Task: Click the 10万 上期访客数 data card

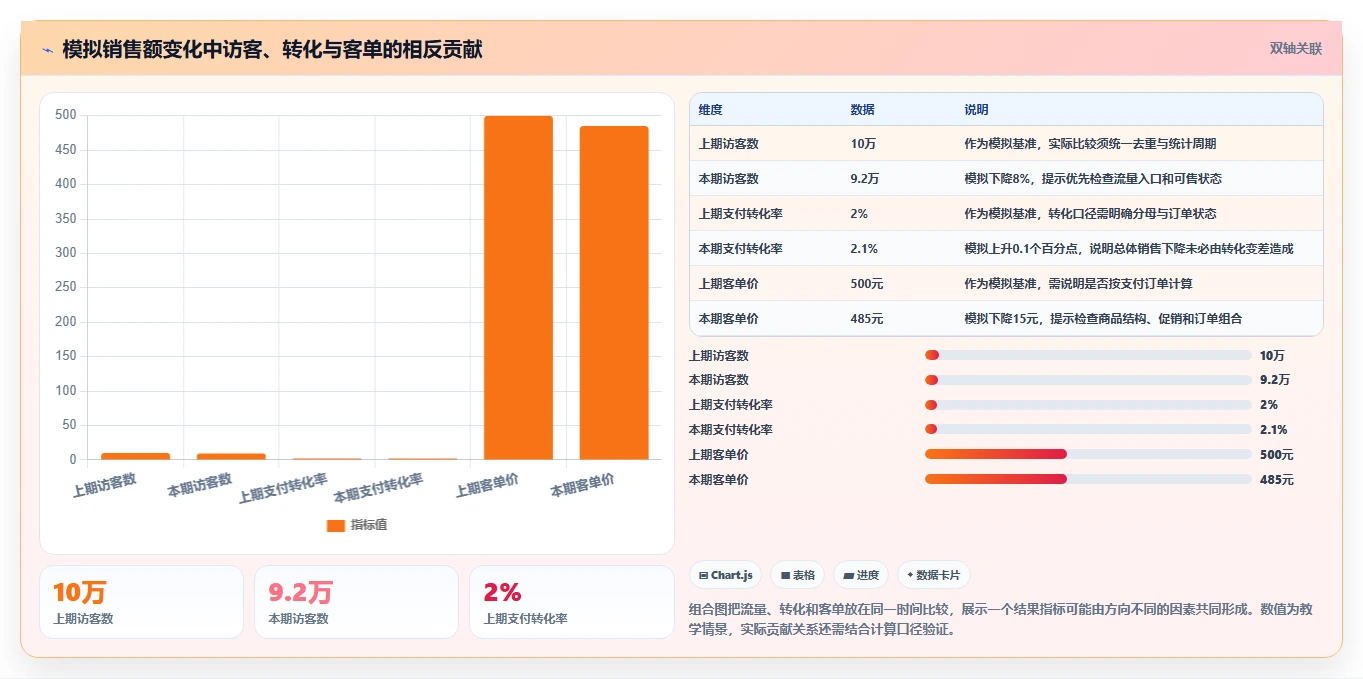Action: click(x=141, y=602)
